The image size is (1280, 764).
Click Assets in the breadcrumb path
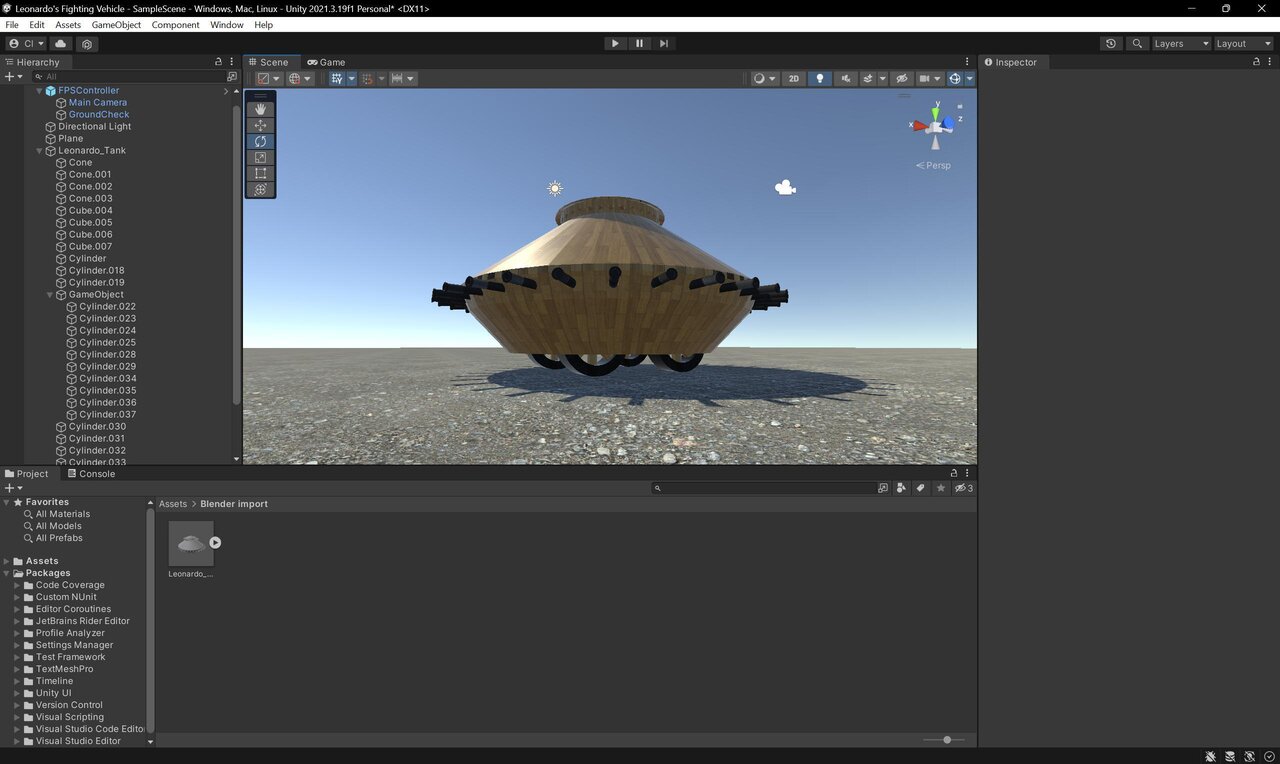pyautogui.click(x=173, y=504)
